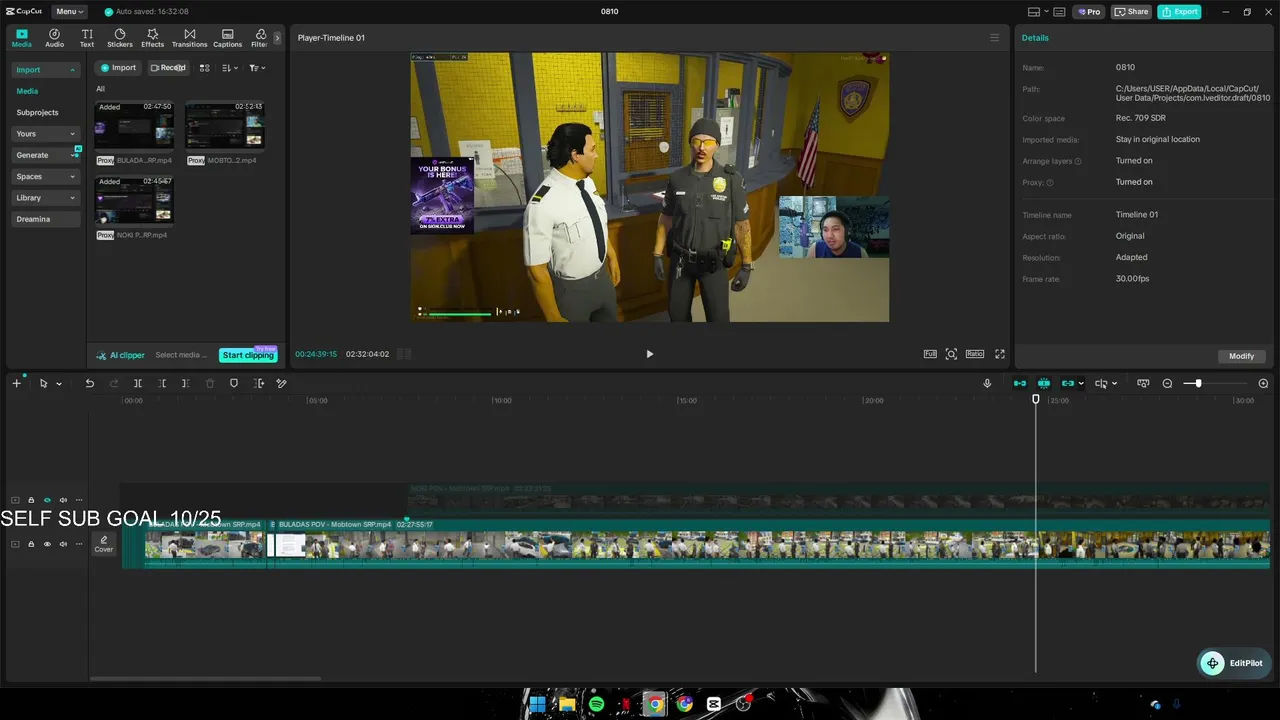This screenshot has height=720, width=1280.
Task: Select the BULADA...RP.mp4 media thumbnail
Action: point(134,125)
